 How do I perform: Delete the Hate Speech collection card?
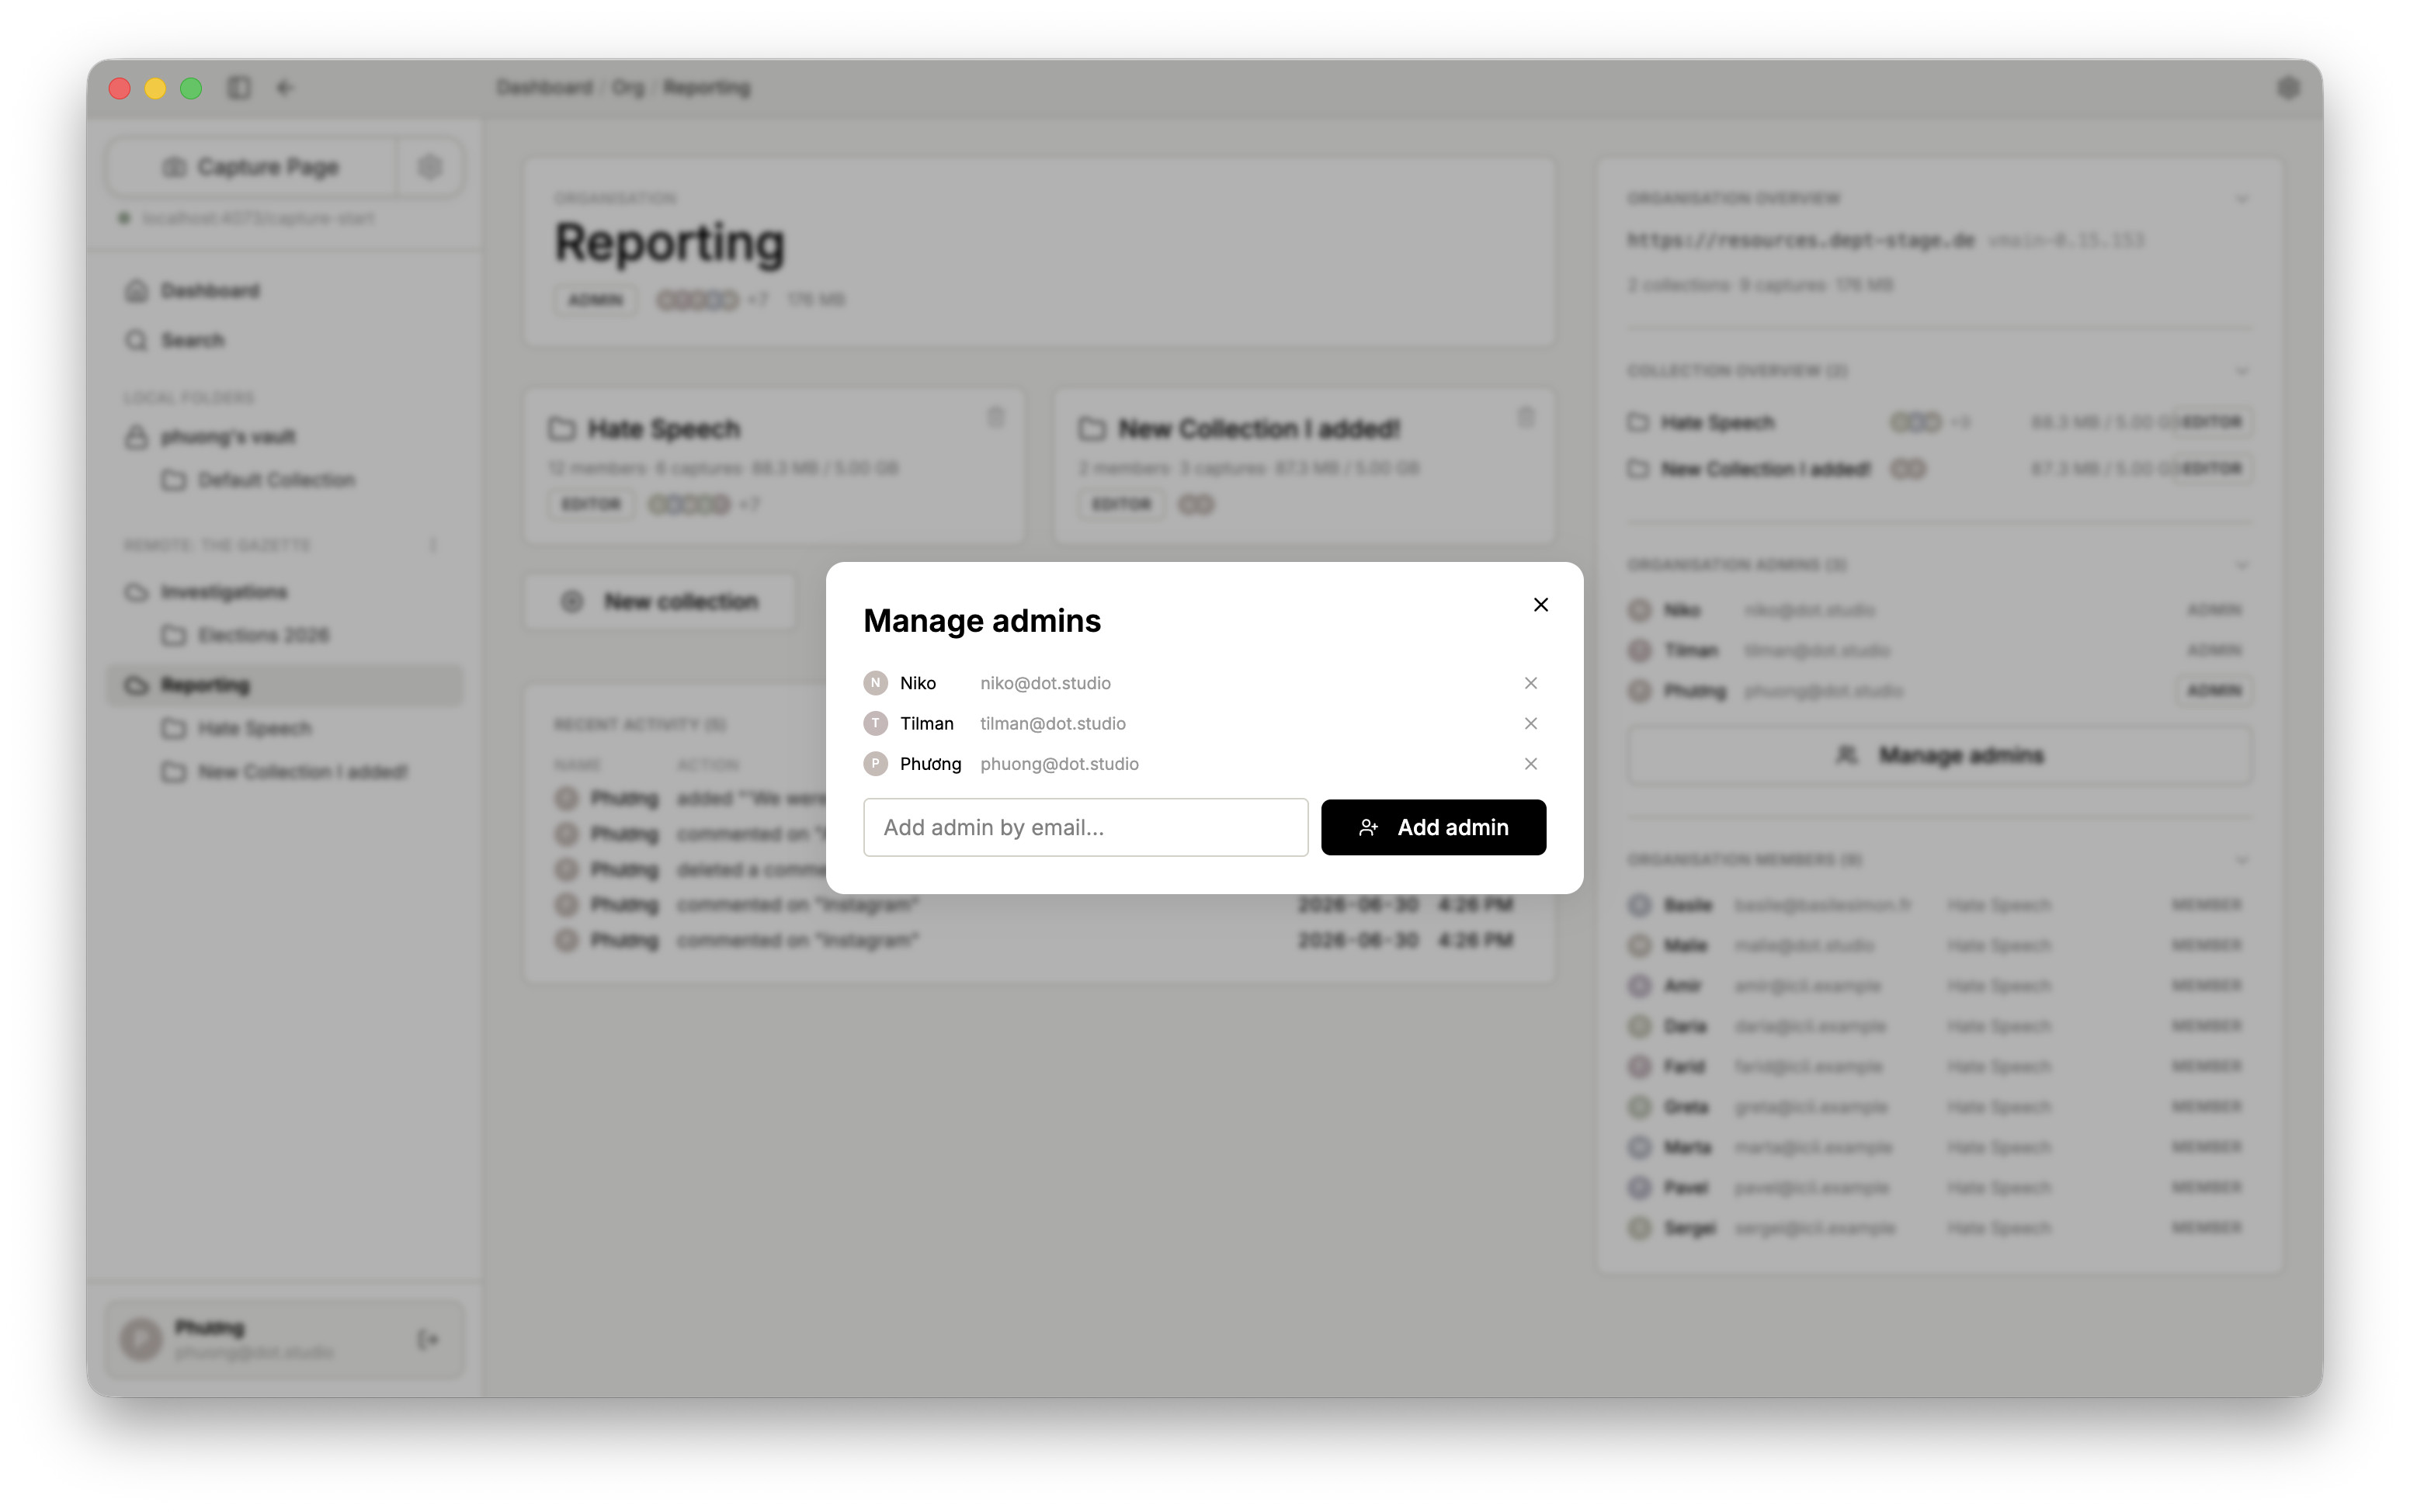[x=995, y=417]
